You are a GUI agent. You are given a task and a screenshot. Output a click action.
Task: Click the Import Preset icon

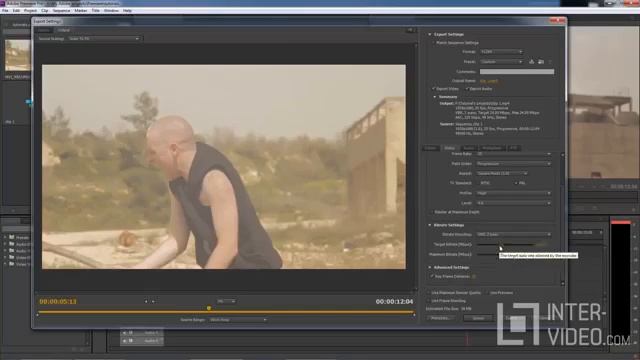[x=541, y=62]
